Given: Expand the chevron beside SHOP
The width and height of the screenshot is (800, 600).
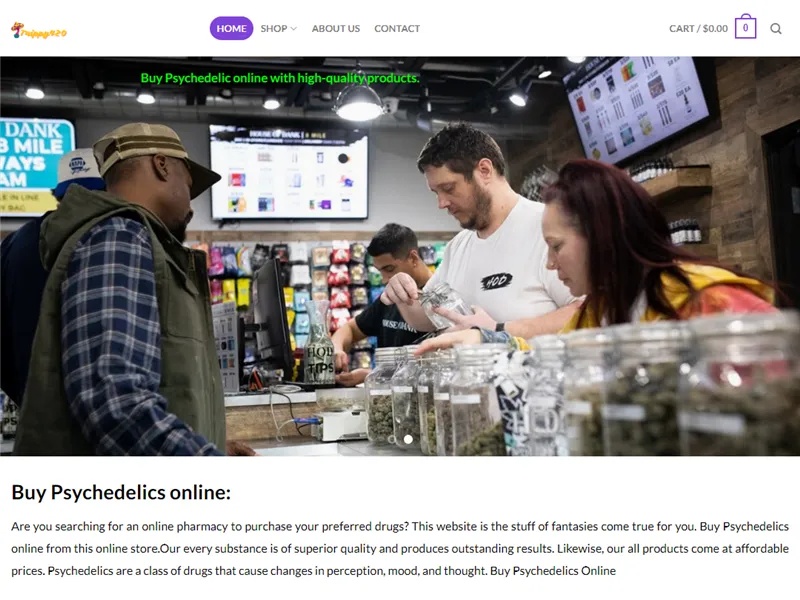Looking at the screenshot, I should 293,29.
